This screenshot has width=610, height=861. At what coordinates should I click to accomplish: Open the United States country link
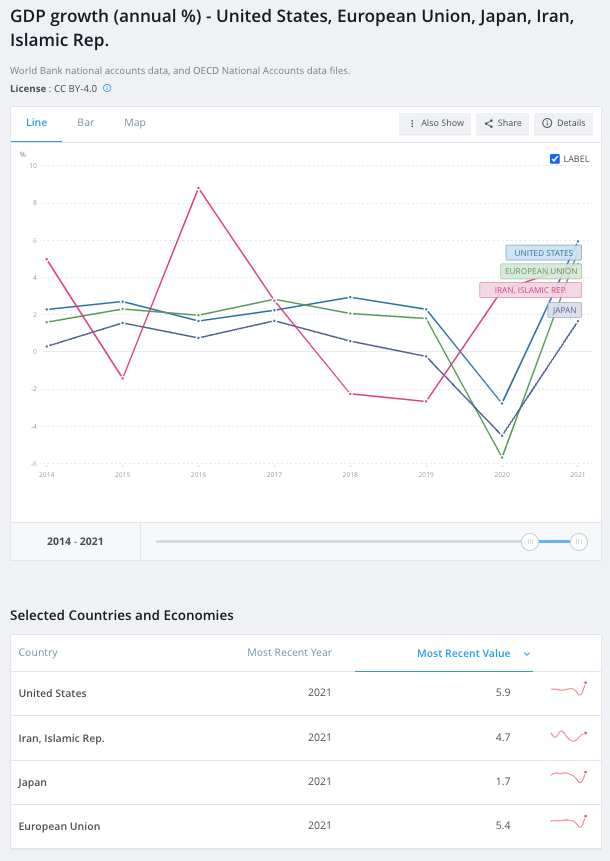coord(53,693)
